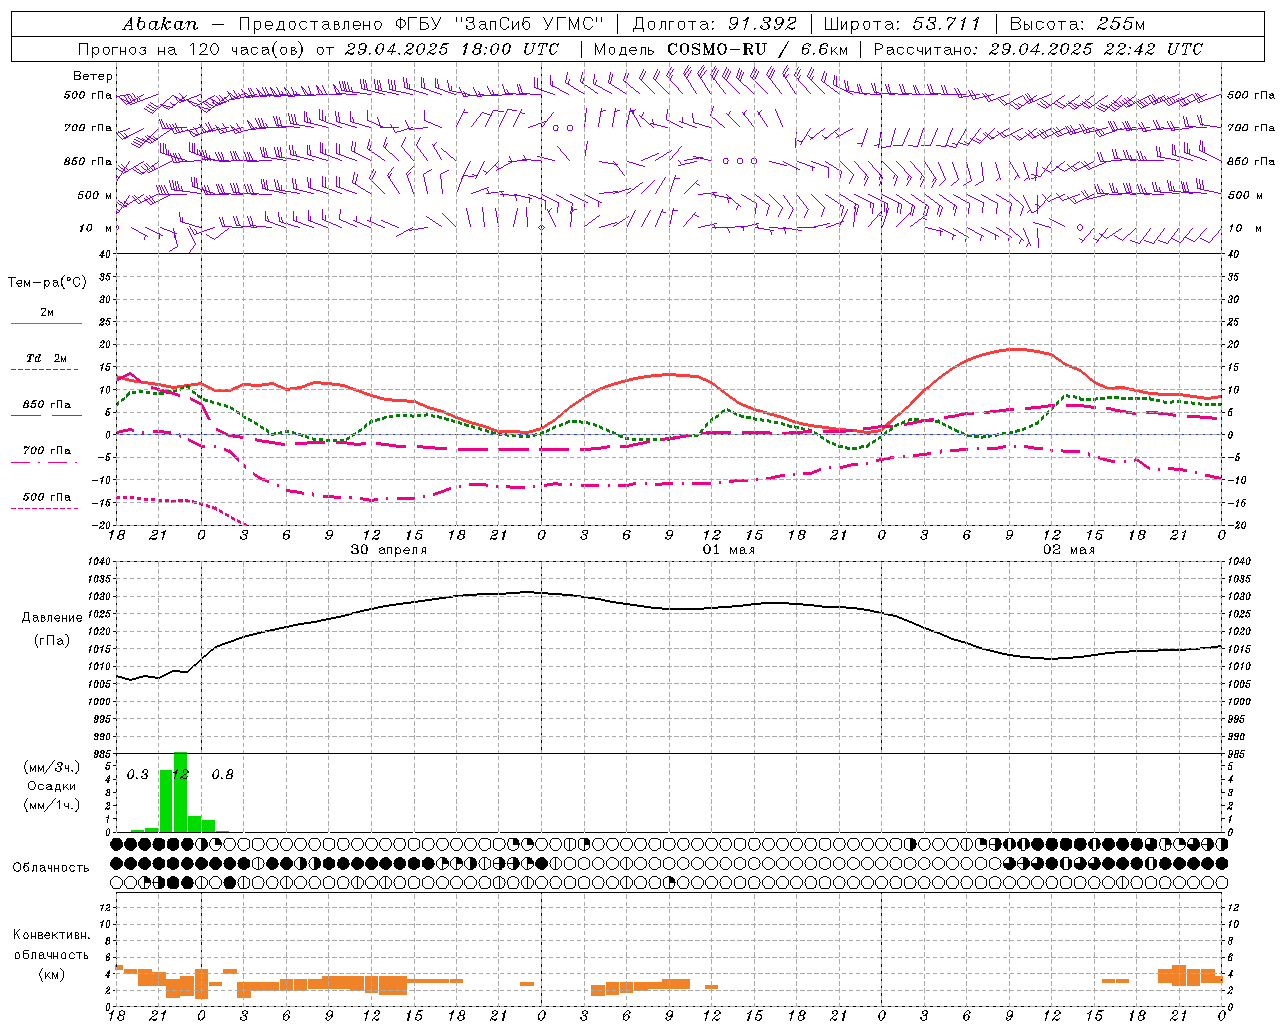
Task: Click the Широта: 53.711 latitude value
Action: (903, 24)
